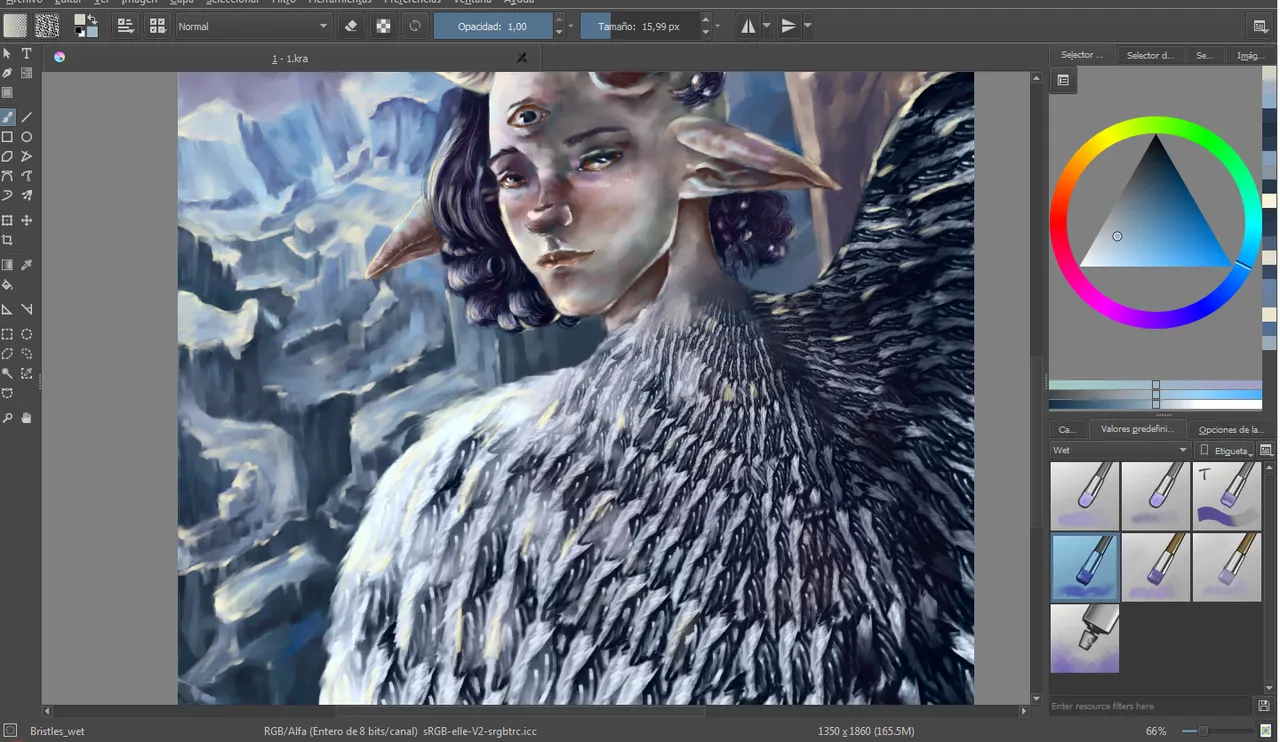The image size is (1280, 742).
Task: Toggle selection display mode in status bar
Action: pyautogui.click(x=10, y=731)
